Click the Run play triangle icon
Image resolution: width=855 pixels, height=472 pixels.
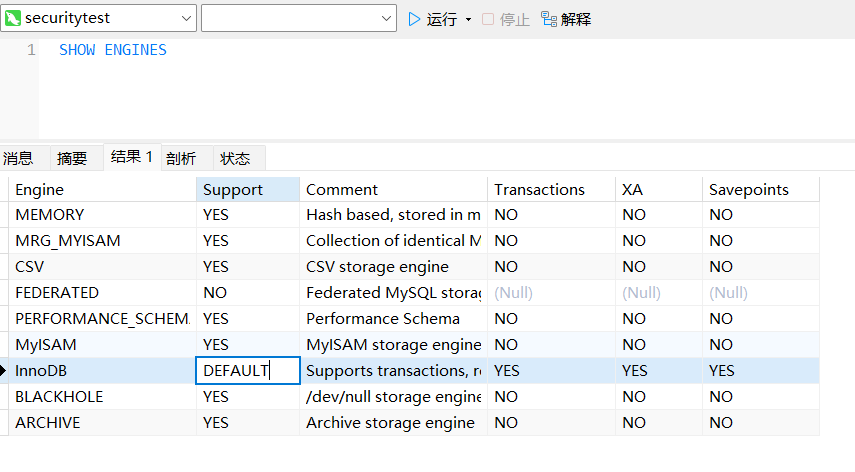(x=415, y=19)
